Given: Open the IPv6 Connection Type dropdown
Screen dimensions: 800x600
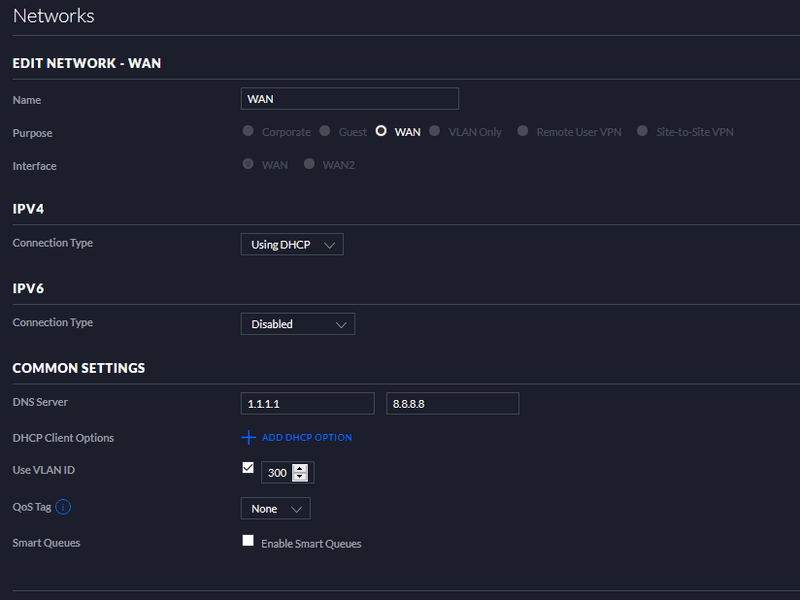Looking at the screenshot, I should tap(298, 324).
